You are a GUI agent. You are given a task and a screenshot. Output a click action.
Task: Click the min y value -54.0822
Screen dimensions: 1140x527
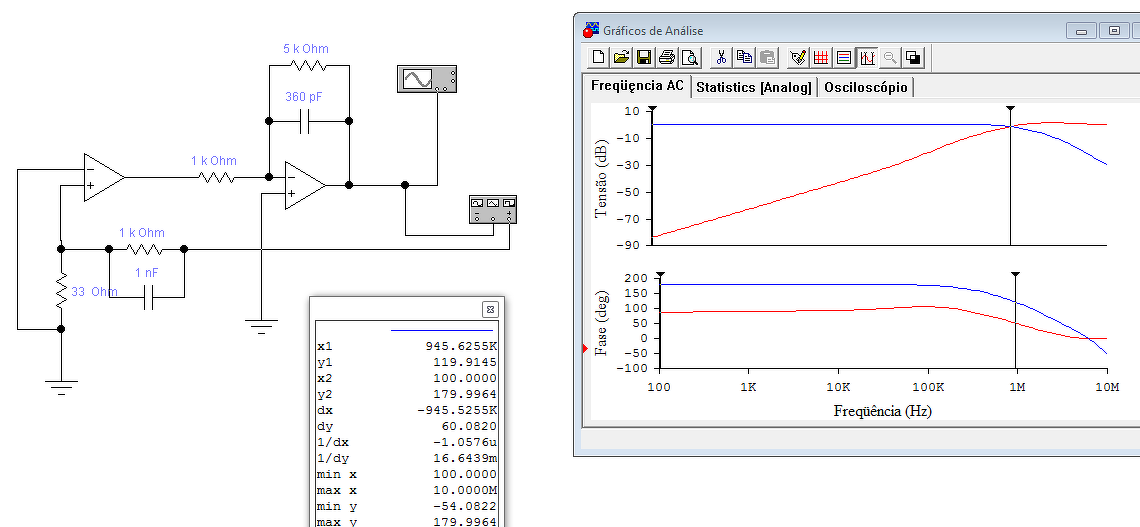point(467,506)
